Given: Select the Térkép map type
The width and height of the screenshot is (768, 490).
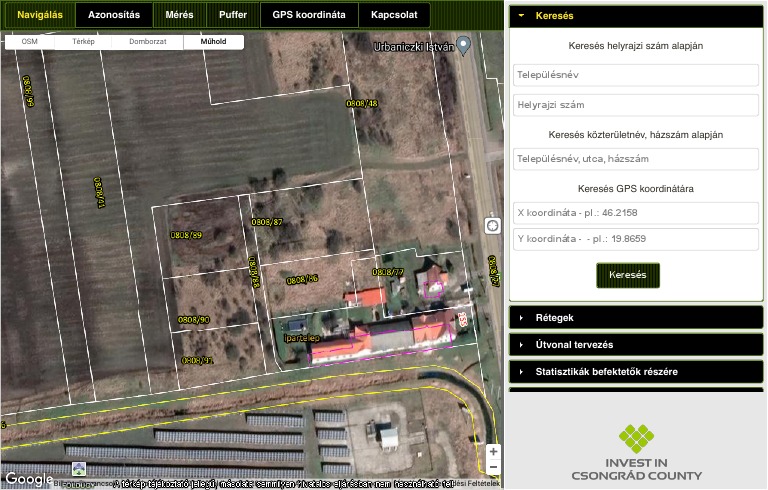Looking at the screenshot, I should coord(84,43).
